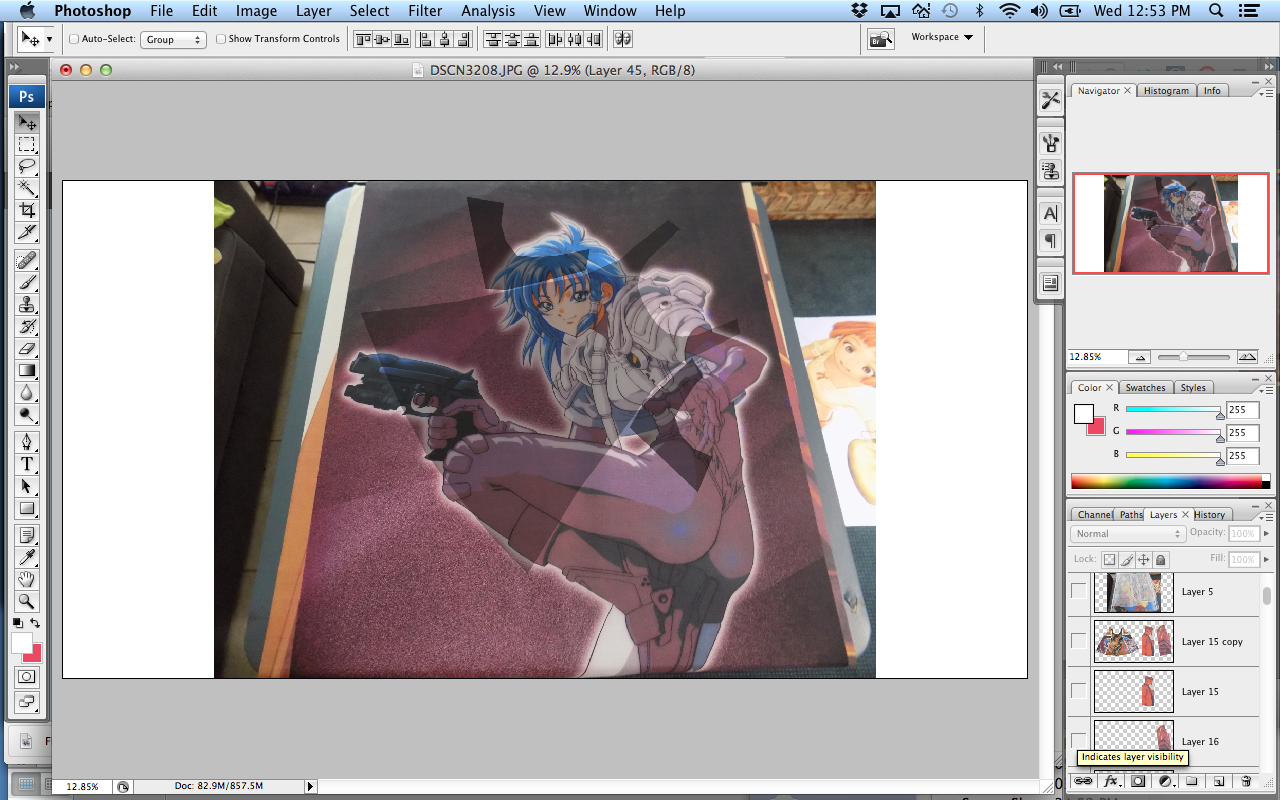Click the Auto-Align Layers icon
Screen dimensions: 1280x800
click(623, 39)
